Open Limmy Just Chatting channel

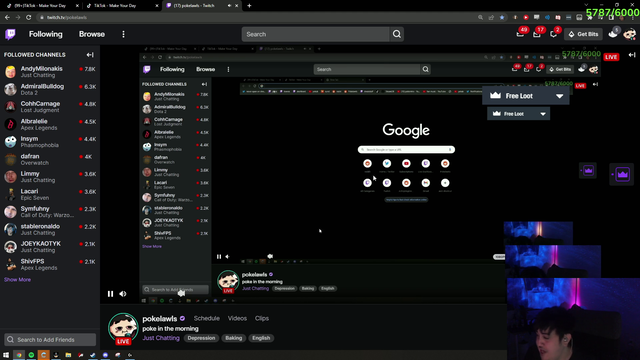50,177
